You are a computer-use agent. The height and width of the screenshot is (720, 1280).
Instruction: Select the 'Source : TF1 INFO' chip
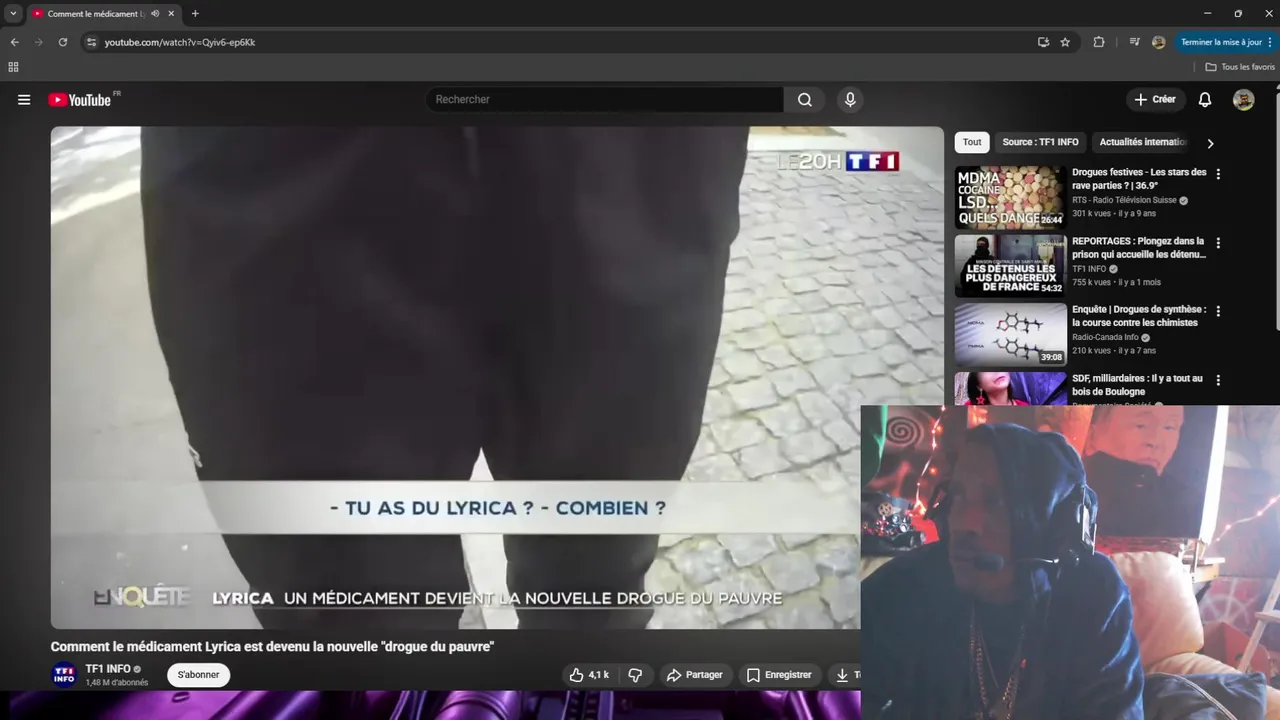[x=1040, y=142]
